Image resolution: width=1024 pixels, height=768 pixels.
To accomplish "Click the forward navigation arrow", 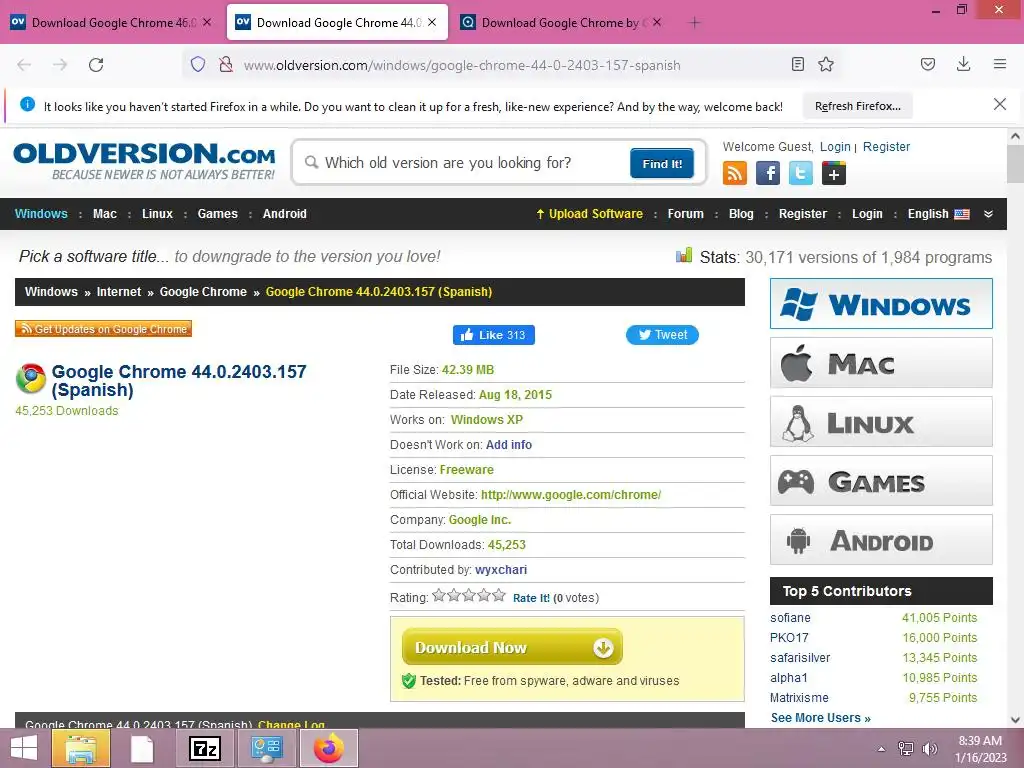I will 60,65.
